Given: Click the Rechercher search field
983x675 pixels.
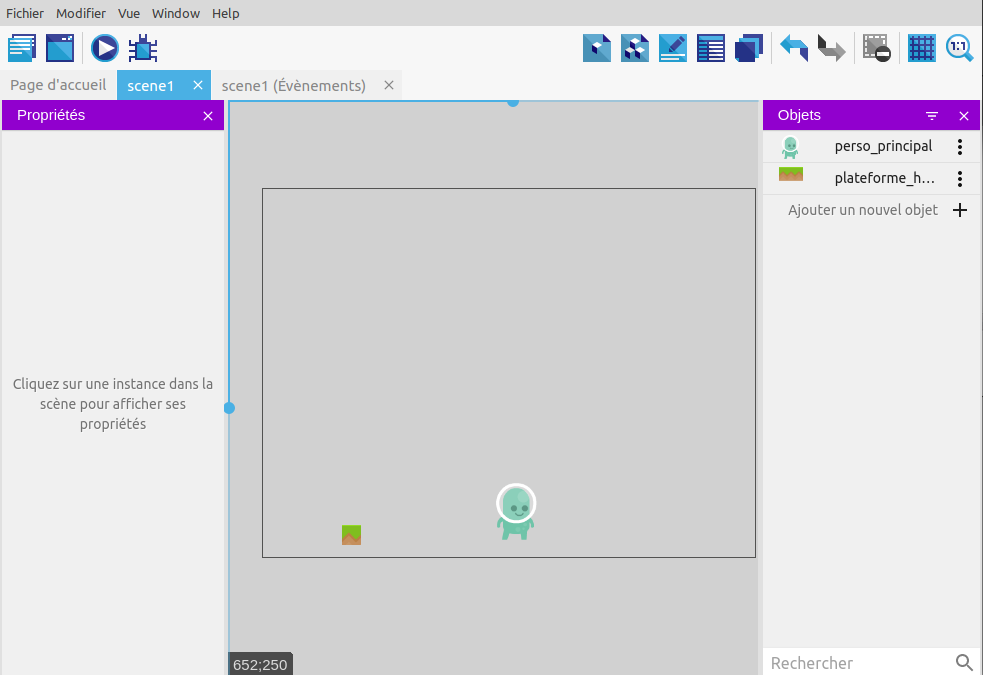Looking at the screenshot, I should (855, 663).
